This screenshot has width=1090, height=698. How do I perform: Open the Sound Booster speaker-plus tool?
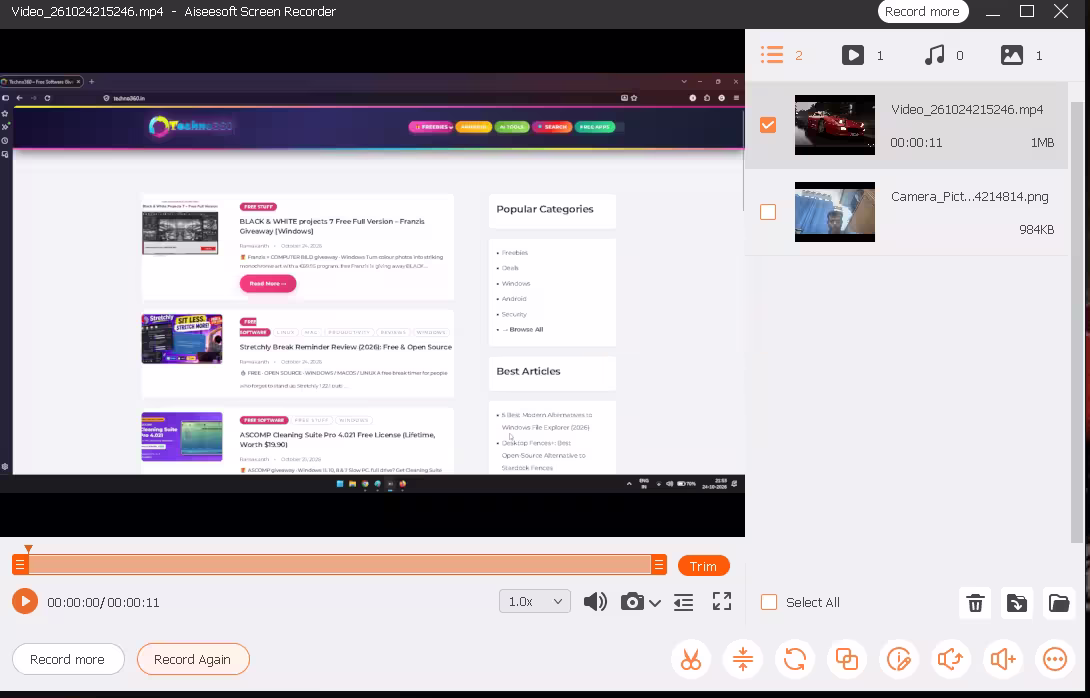pos(1002,659)
